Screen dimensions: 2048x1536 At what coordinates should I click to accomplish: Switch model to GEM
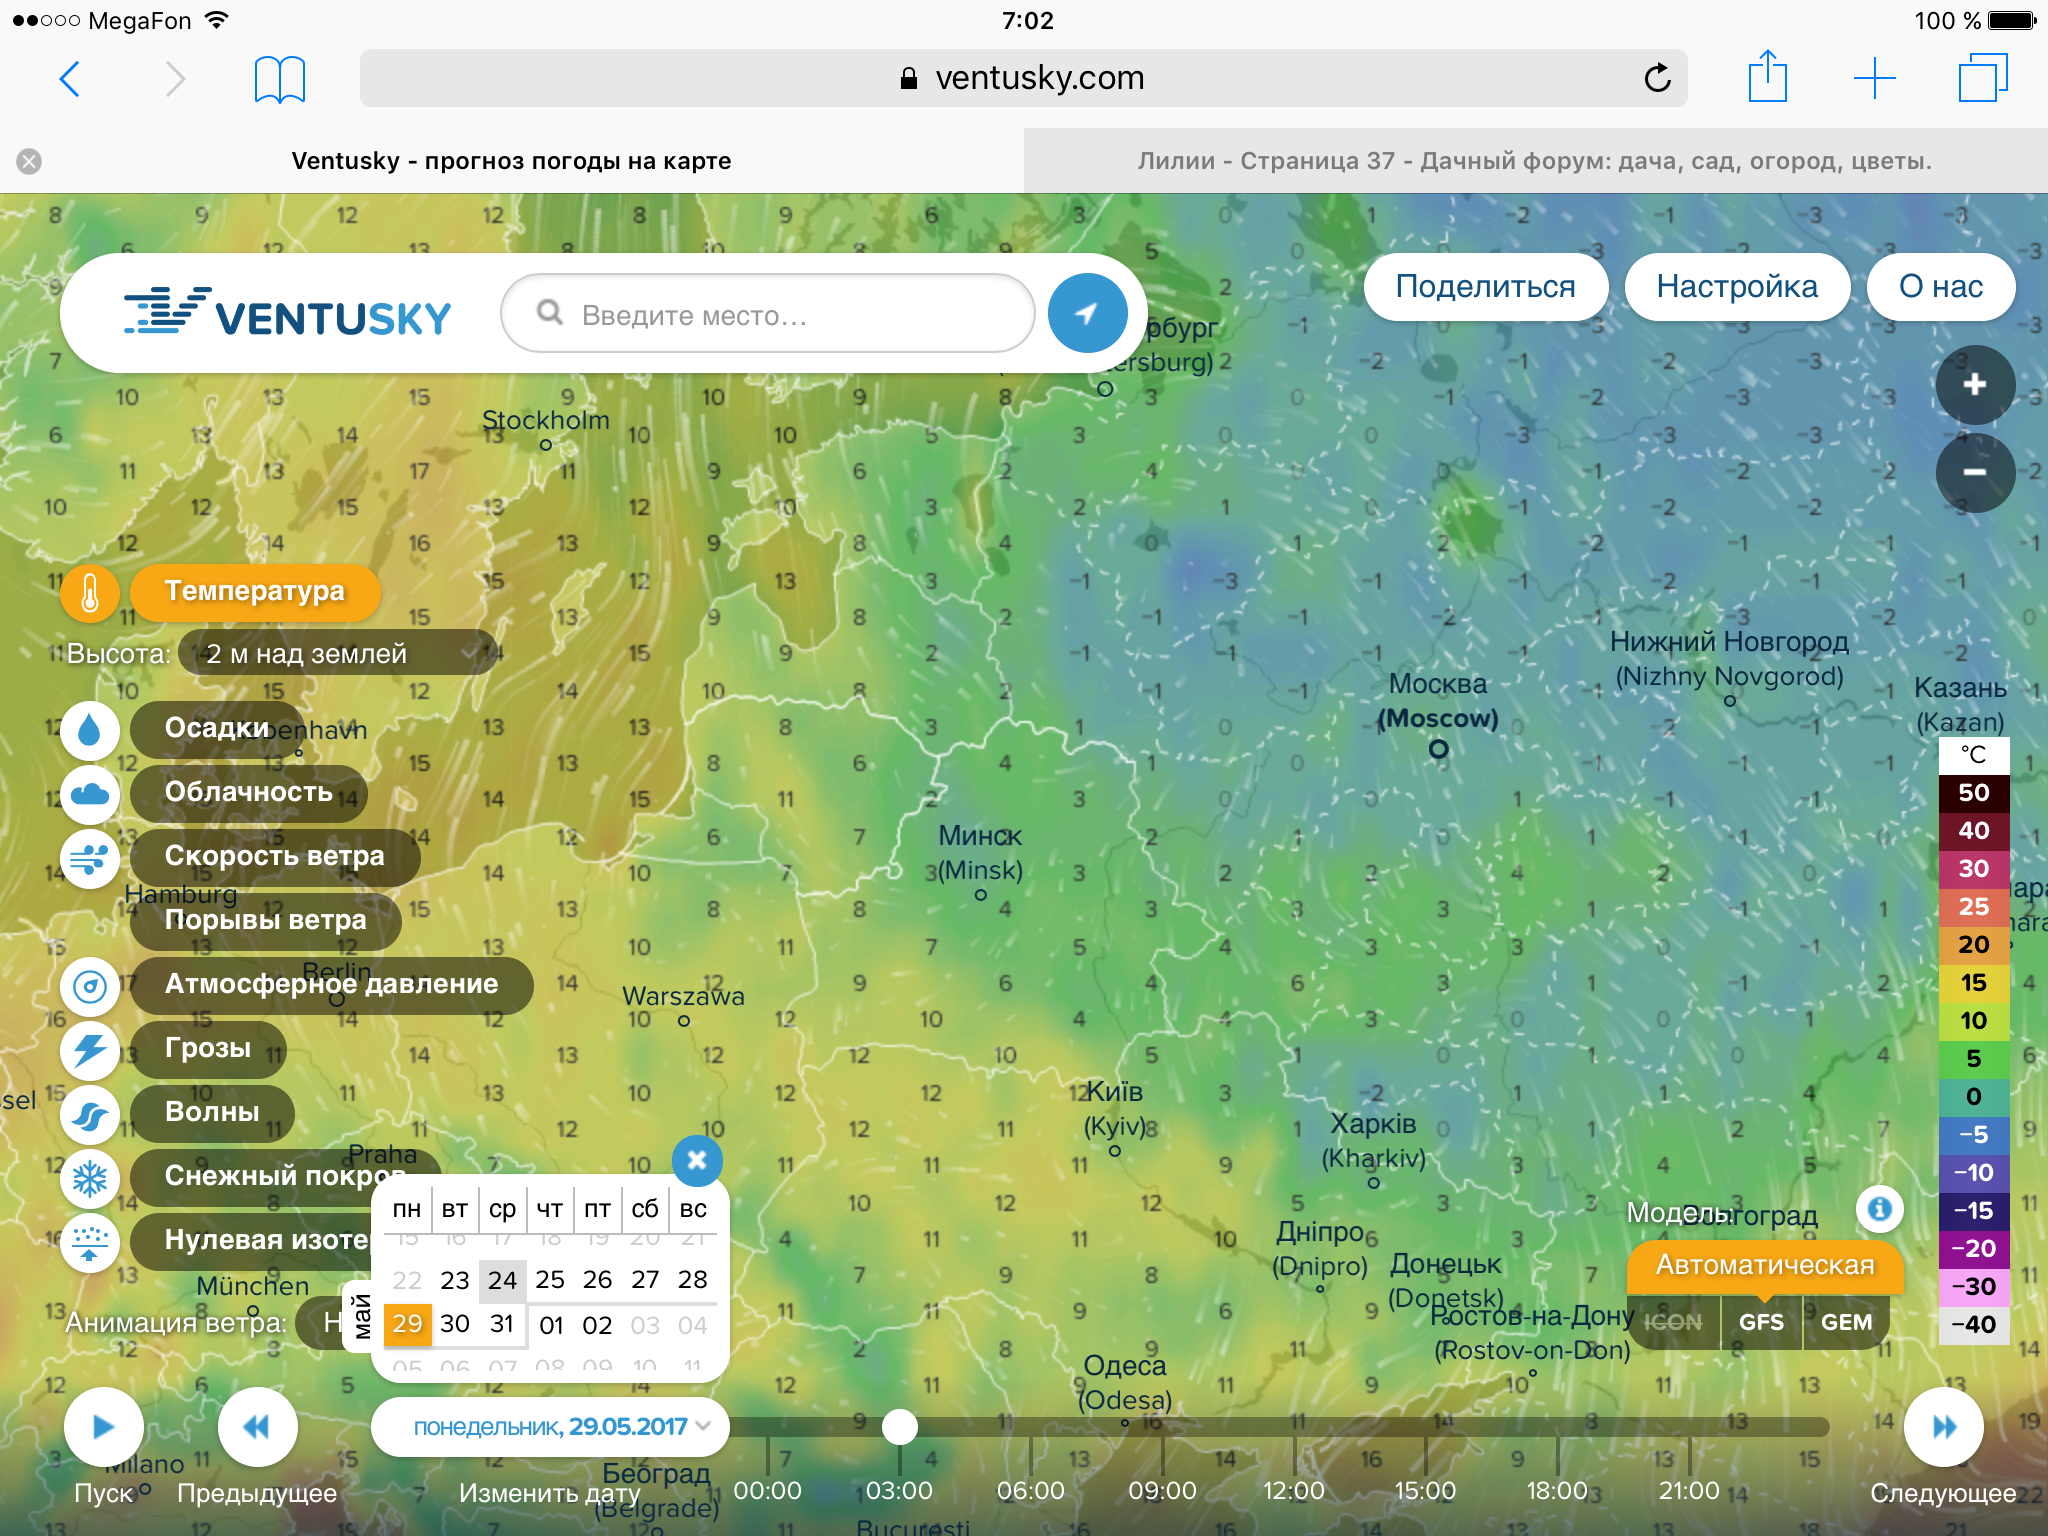(x=1846, y=1322)
